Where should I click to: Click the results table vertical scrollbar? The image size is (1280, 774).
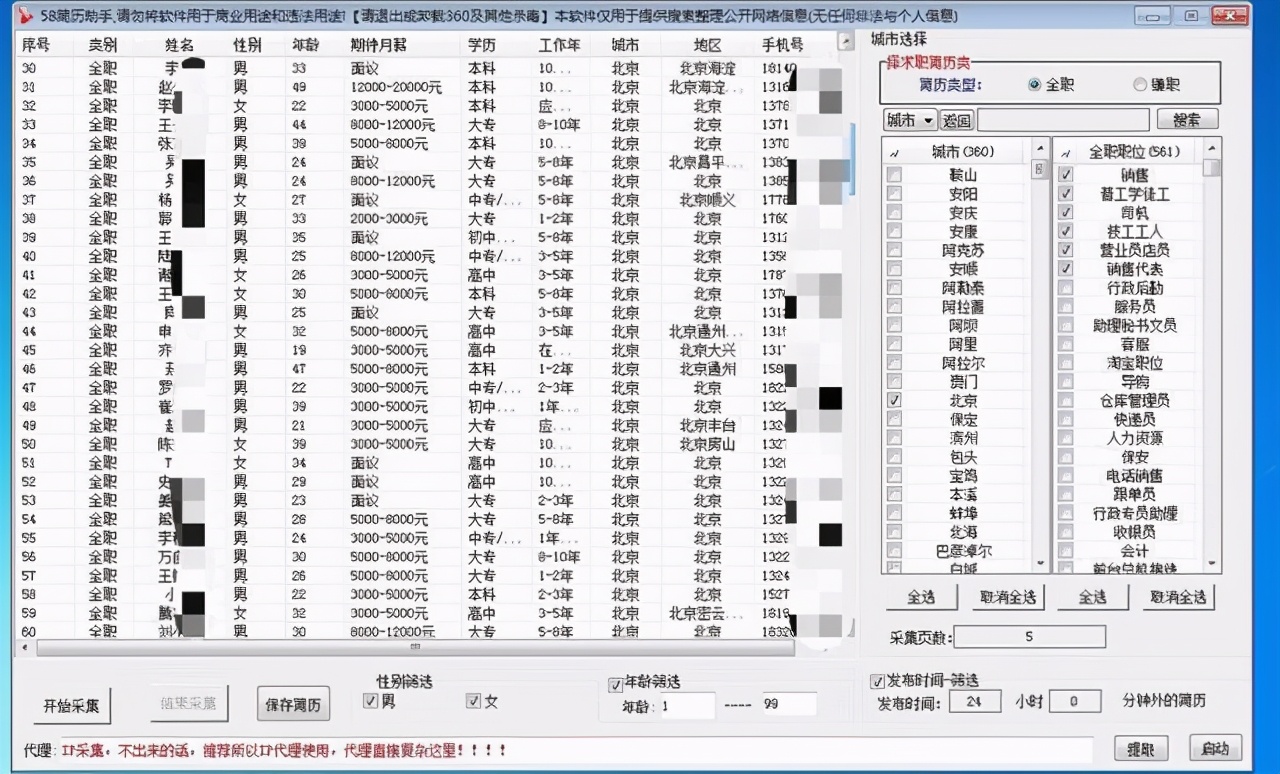click(x=851, y=160)
